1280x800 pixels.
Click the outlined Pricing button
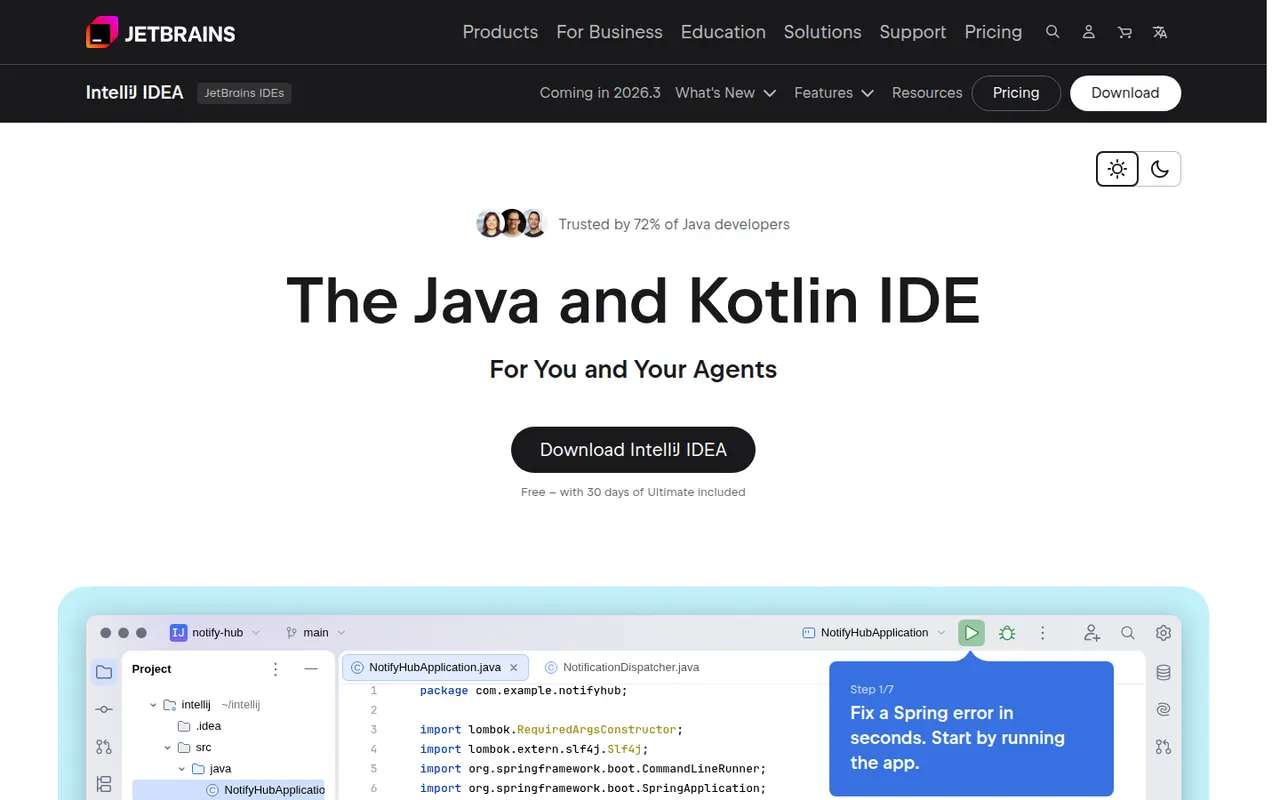coord(1016,93)
